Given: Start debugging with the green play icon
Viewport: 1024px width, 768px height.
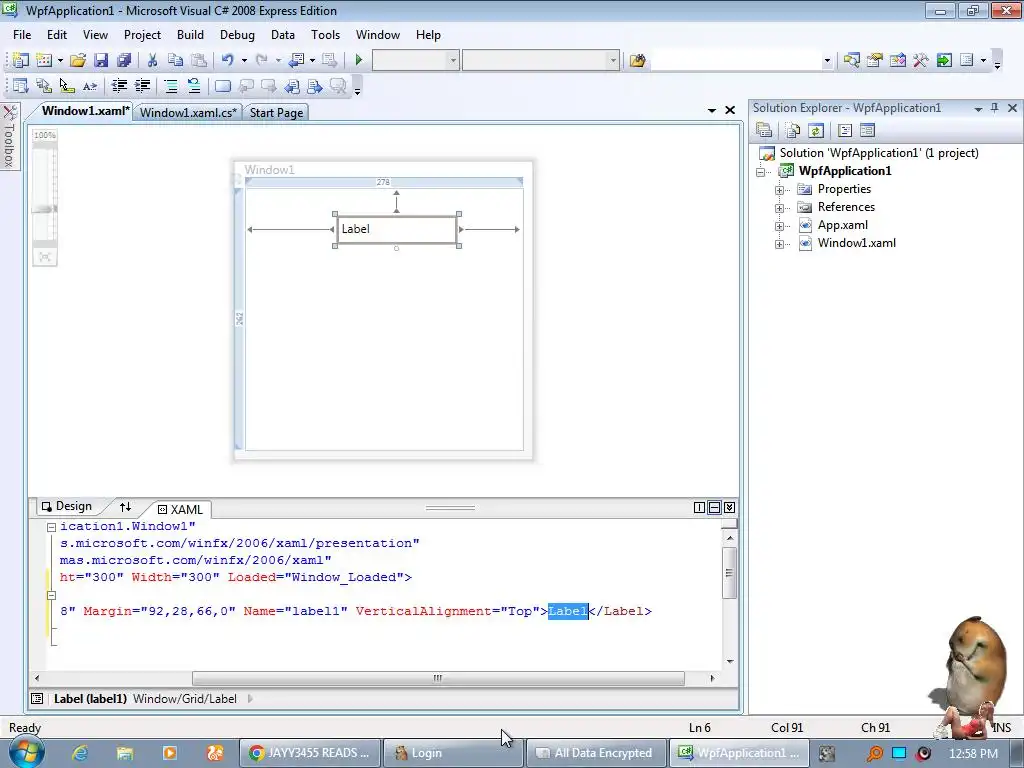Looking at the screenshot, I should click(x=358, y=60).
